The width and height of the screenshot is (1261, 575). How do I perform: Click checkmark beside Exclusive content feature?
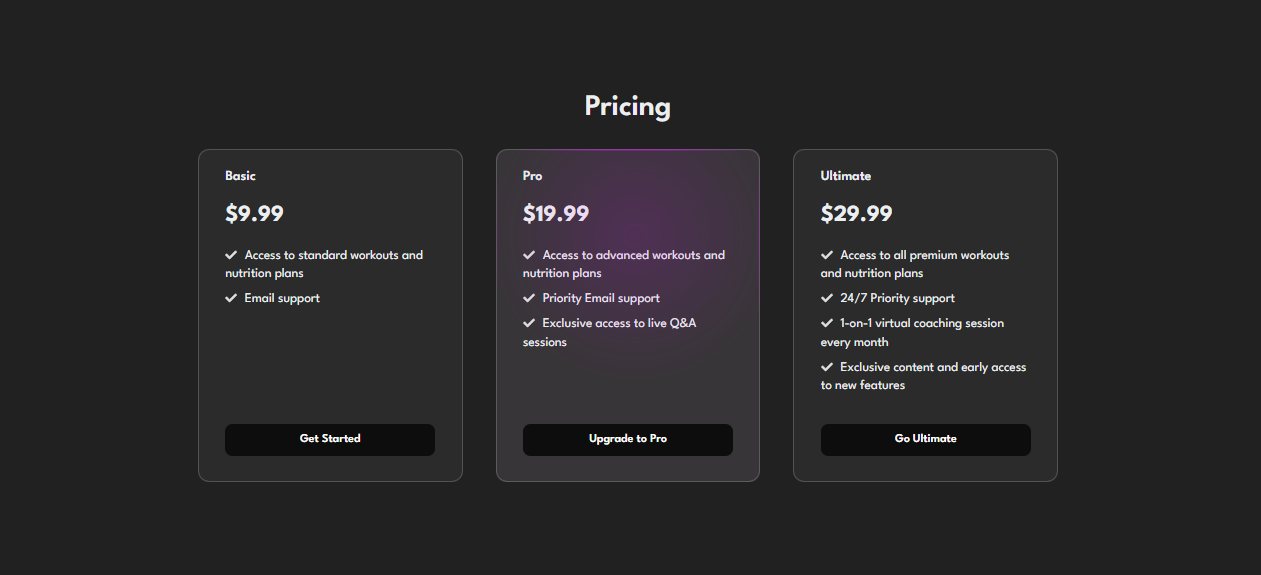click(827, 367)
